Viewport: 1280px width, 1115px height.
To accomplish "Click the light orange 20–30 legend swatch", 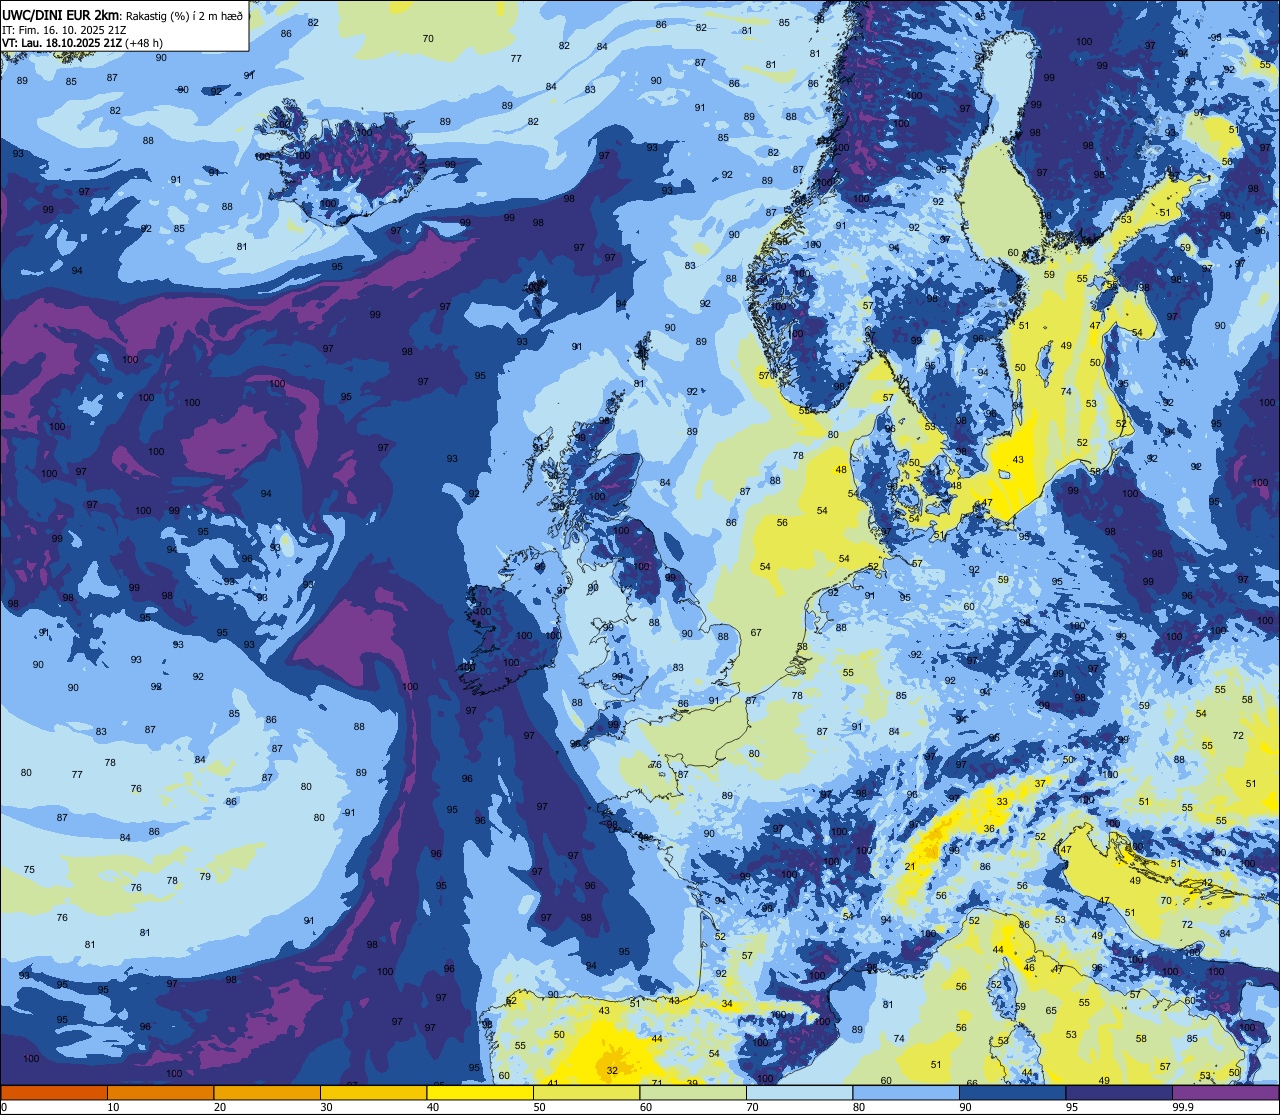I will pyautogui.click(x=266, y=1092).
